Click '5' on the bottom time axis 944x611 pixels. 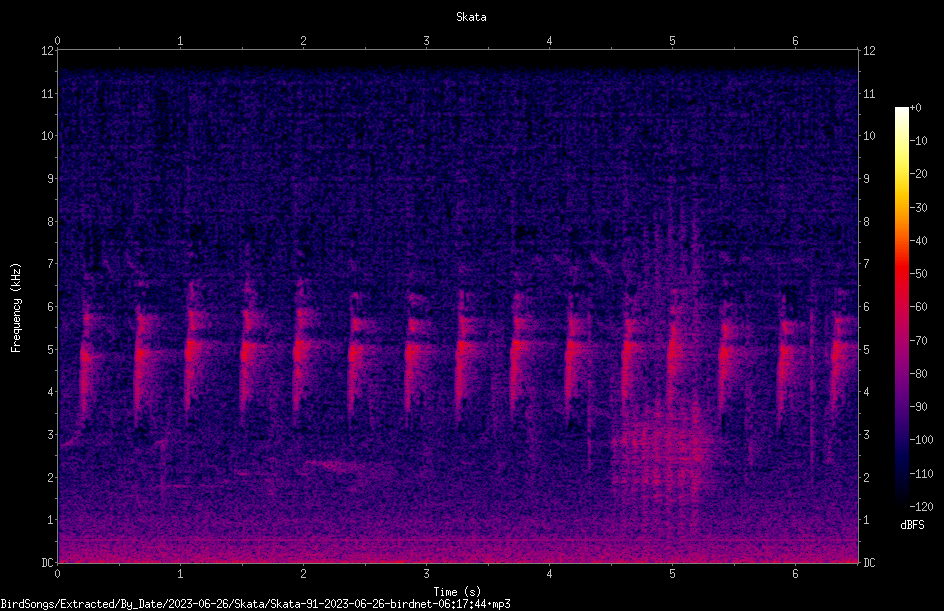(x=672, y=574)
